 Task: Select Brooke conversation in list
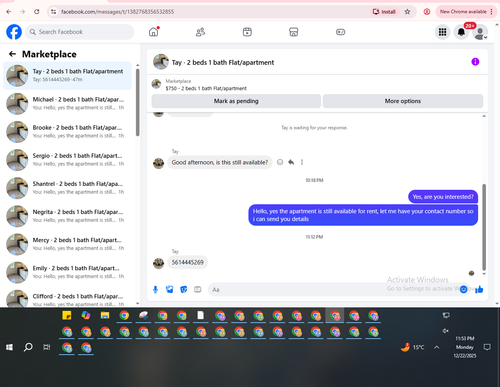(x=67, y=132)
